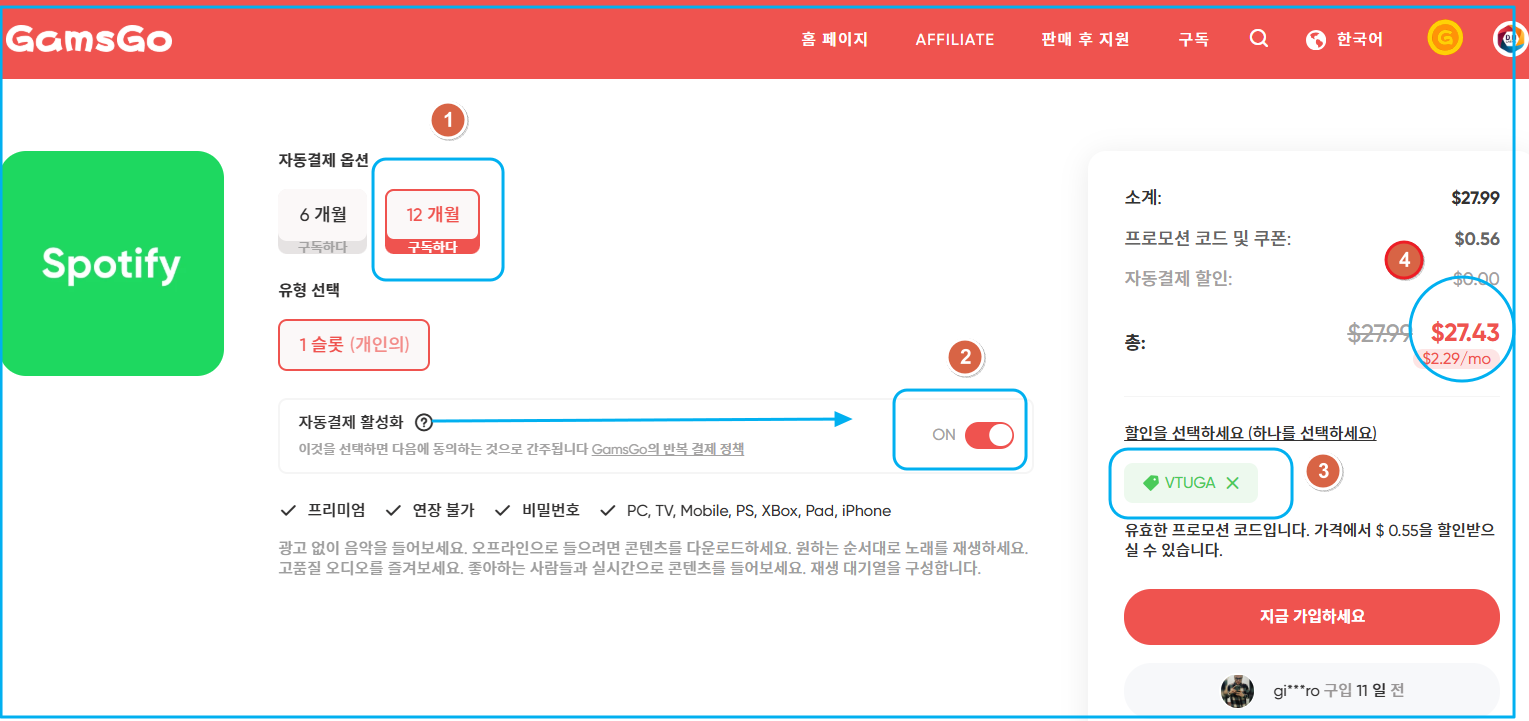Click the VTUGA coupon tag icon
Viewport: 1529px width, 721px height.
pos(1151,483)
